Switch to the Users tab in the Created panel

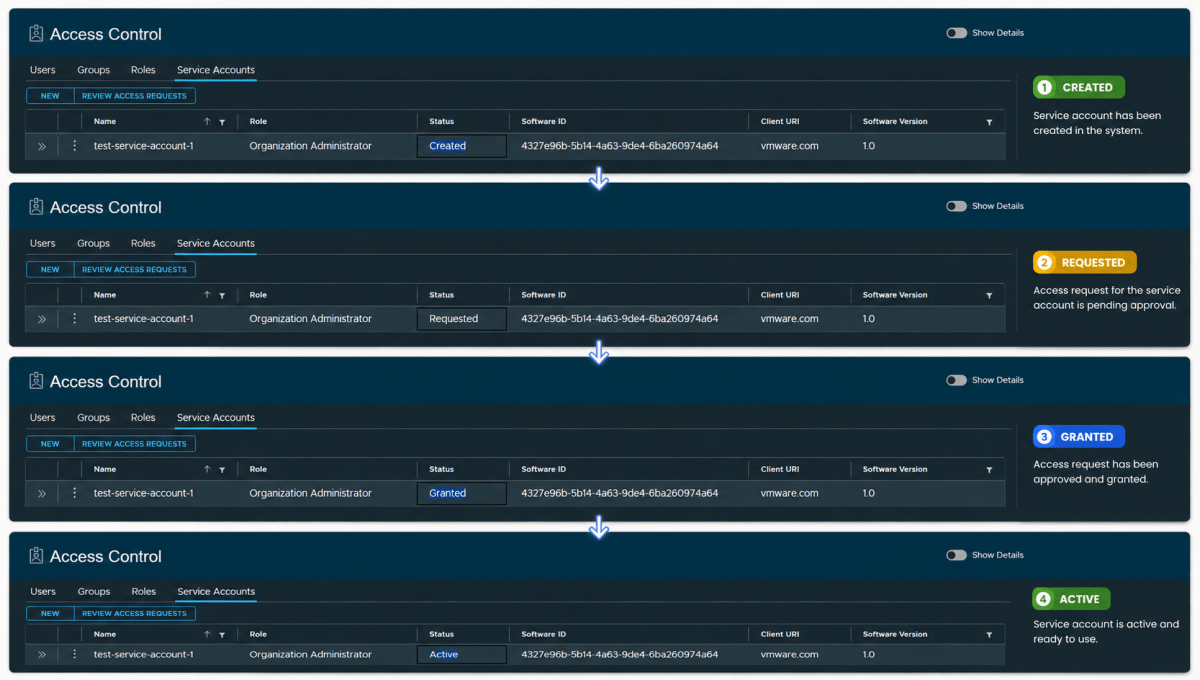(x=43, y=70)
